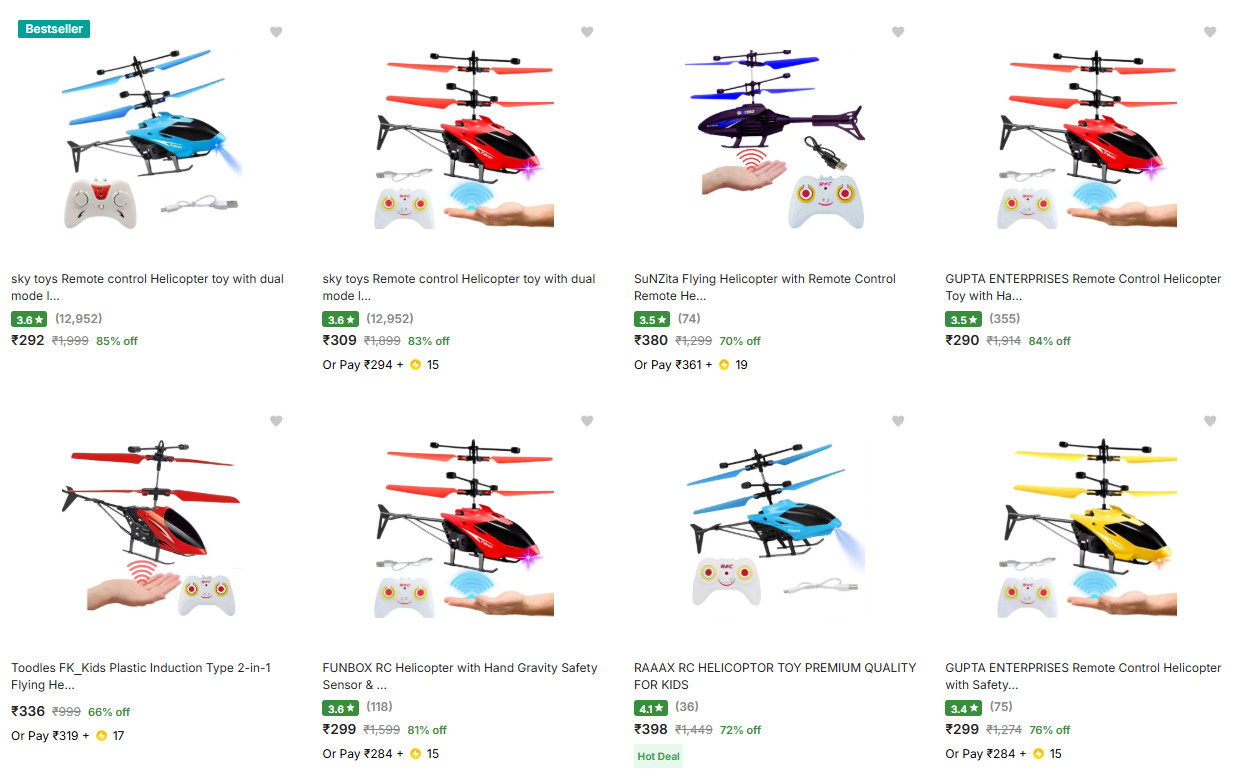Click the 3.4 star rating on yellow helicopter
1235x783 pixels.
[x=963, y=708]
